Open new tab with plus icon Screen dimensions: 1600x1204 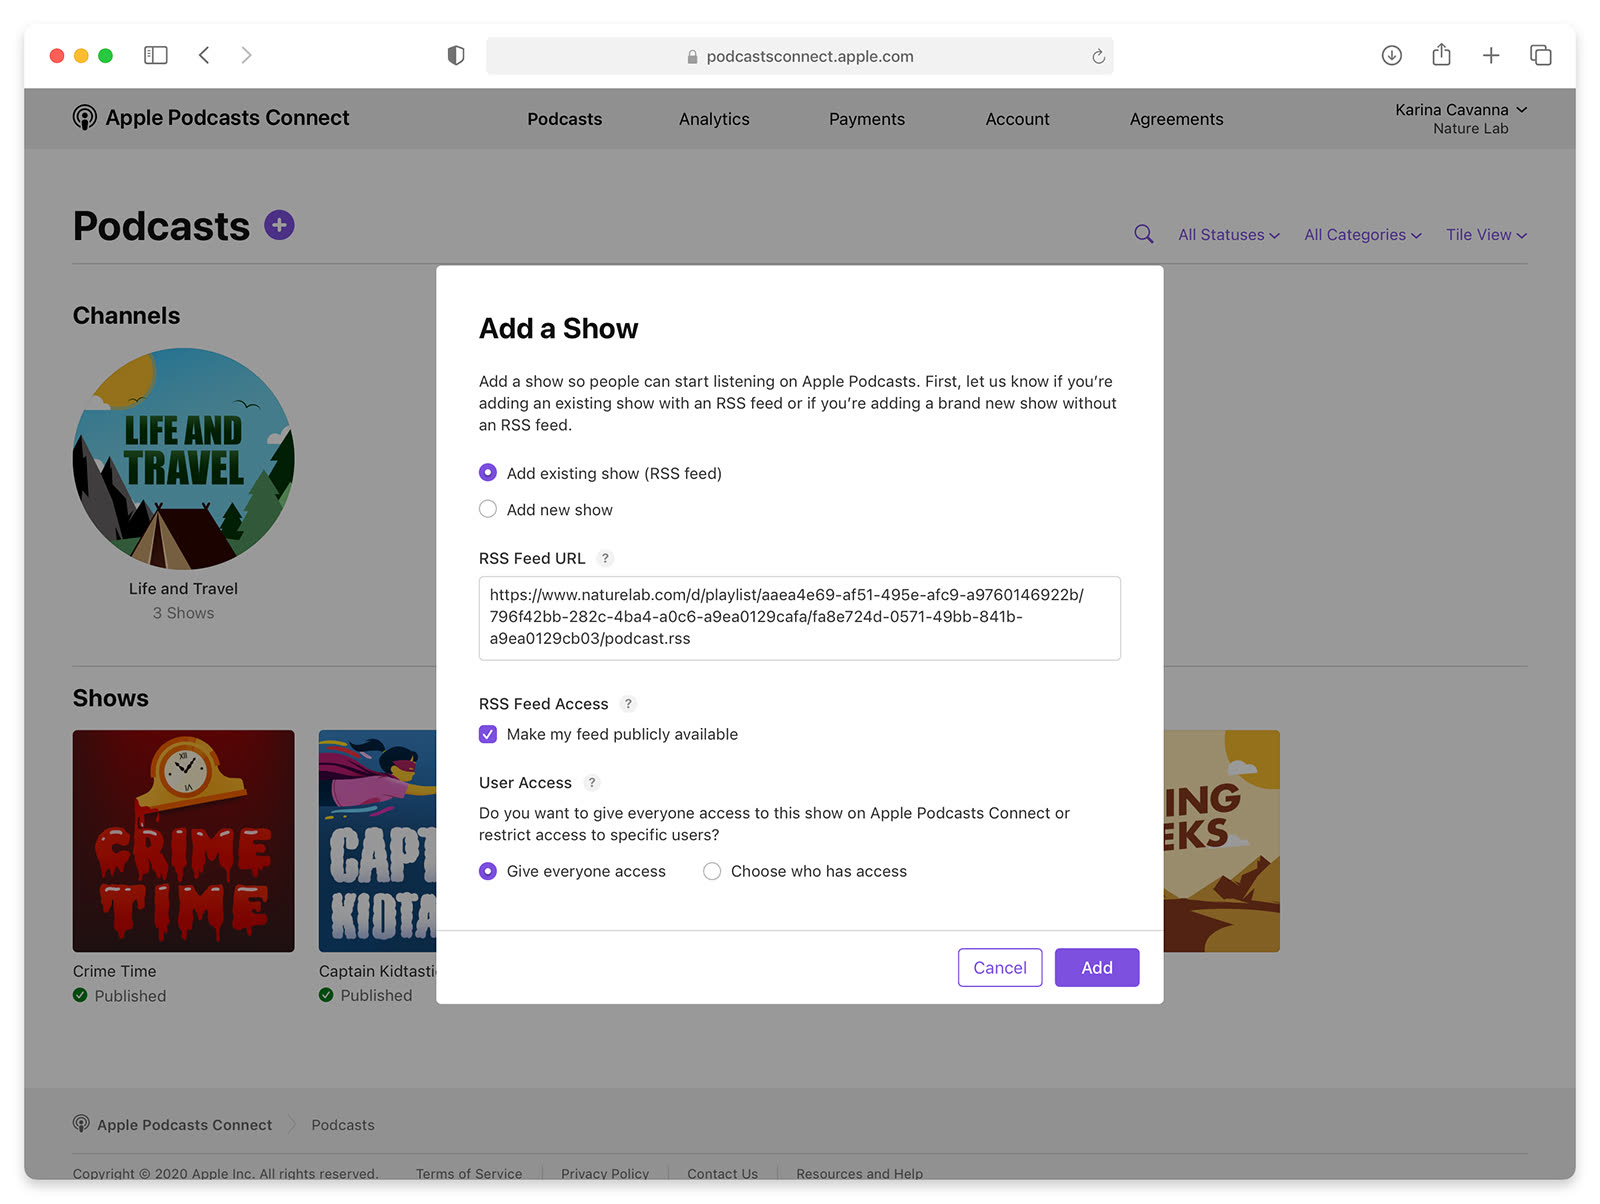1490,55
